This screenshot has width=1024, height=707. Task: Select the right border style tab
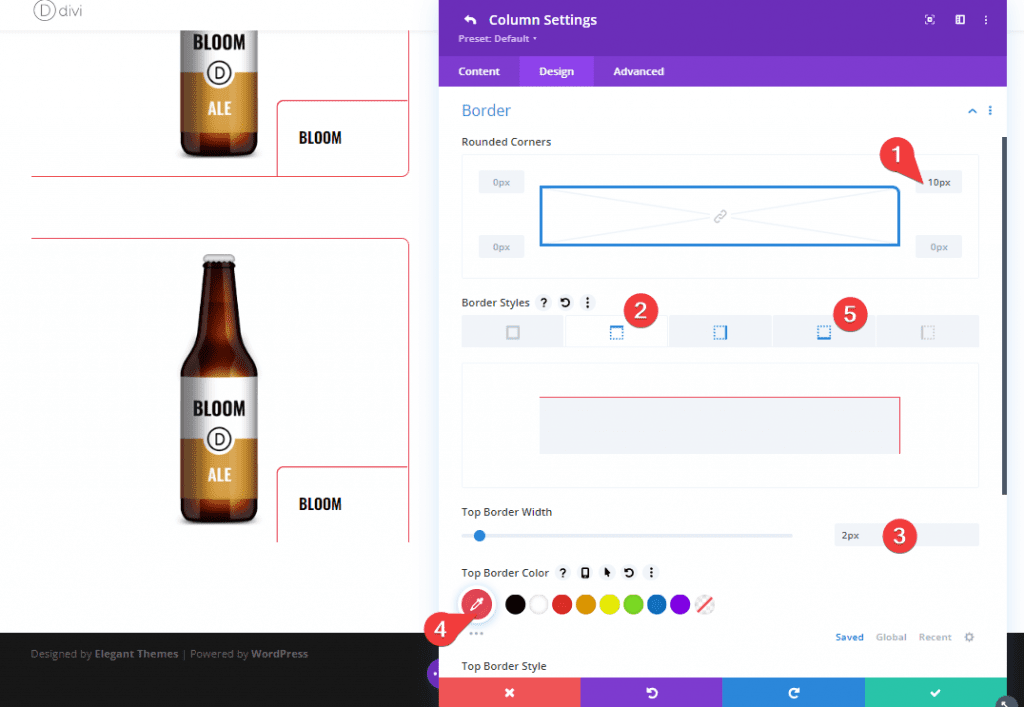pyautogui.click(x=720, y=332)
